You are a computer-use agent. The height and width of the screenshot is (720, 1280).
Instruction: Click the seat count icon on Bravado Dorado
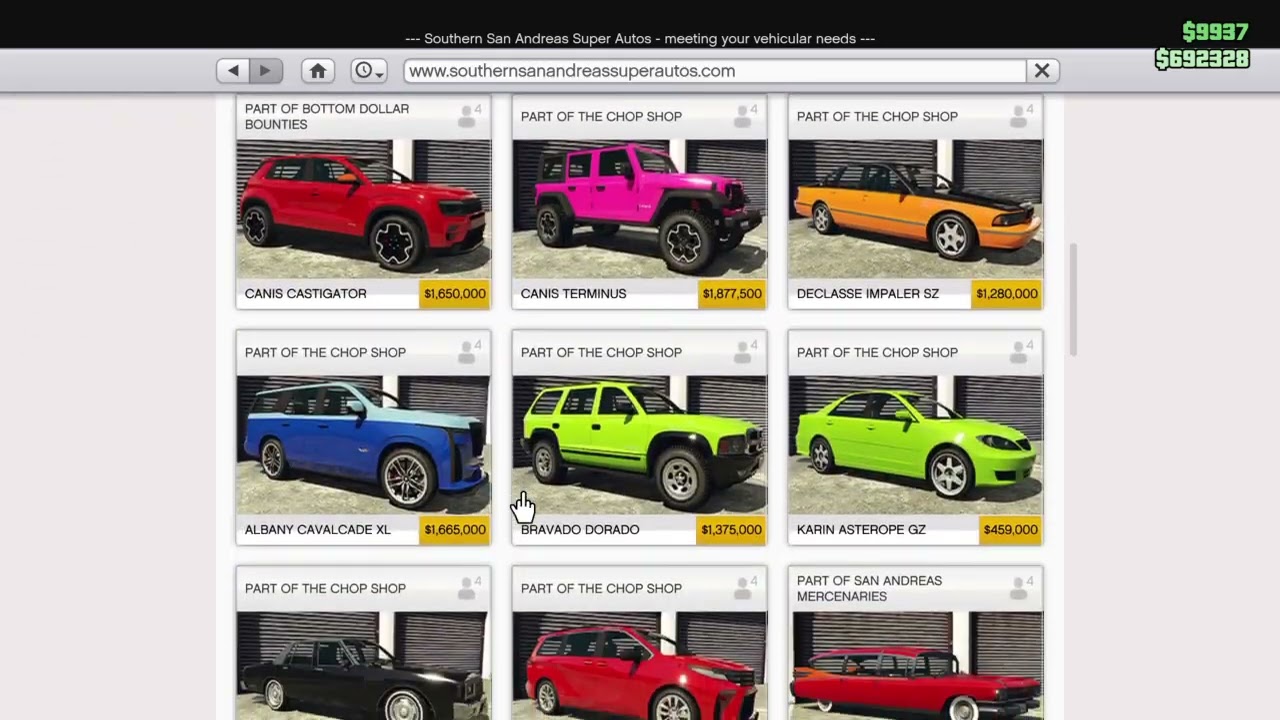[745, 352]
